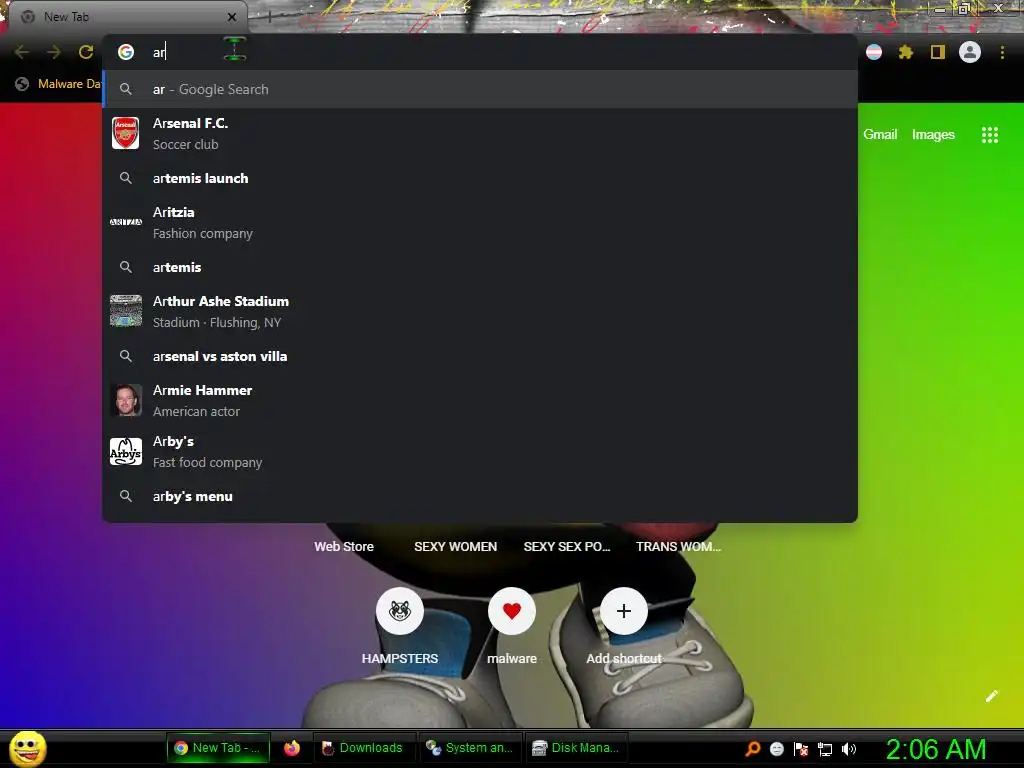Click the volume speaker tray icon

tap(848, 749)
